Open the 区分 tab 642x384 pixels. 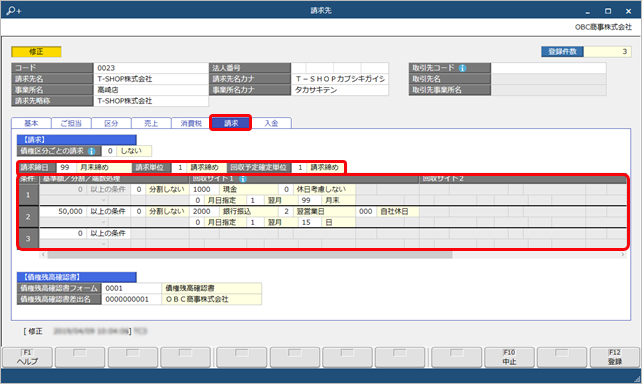tap(111, 123)
